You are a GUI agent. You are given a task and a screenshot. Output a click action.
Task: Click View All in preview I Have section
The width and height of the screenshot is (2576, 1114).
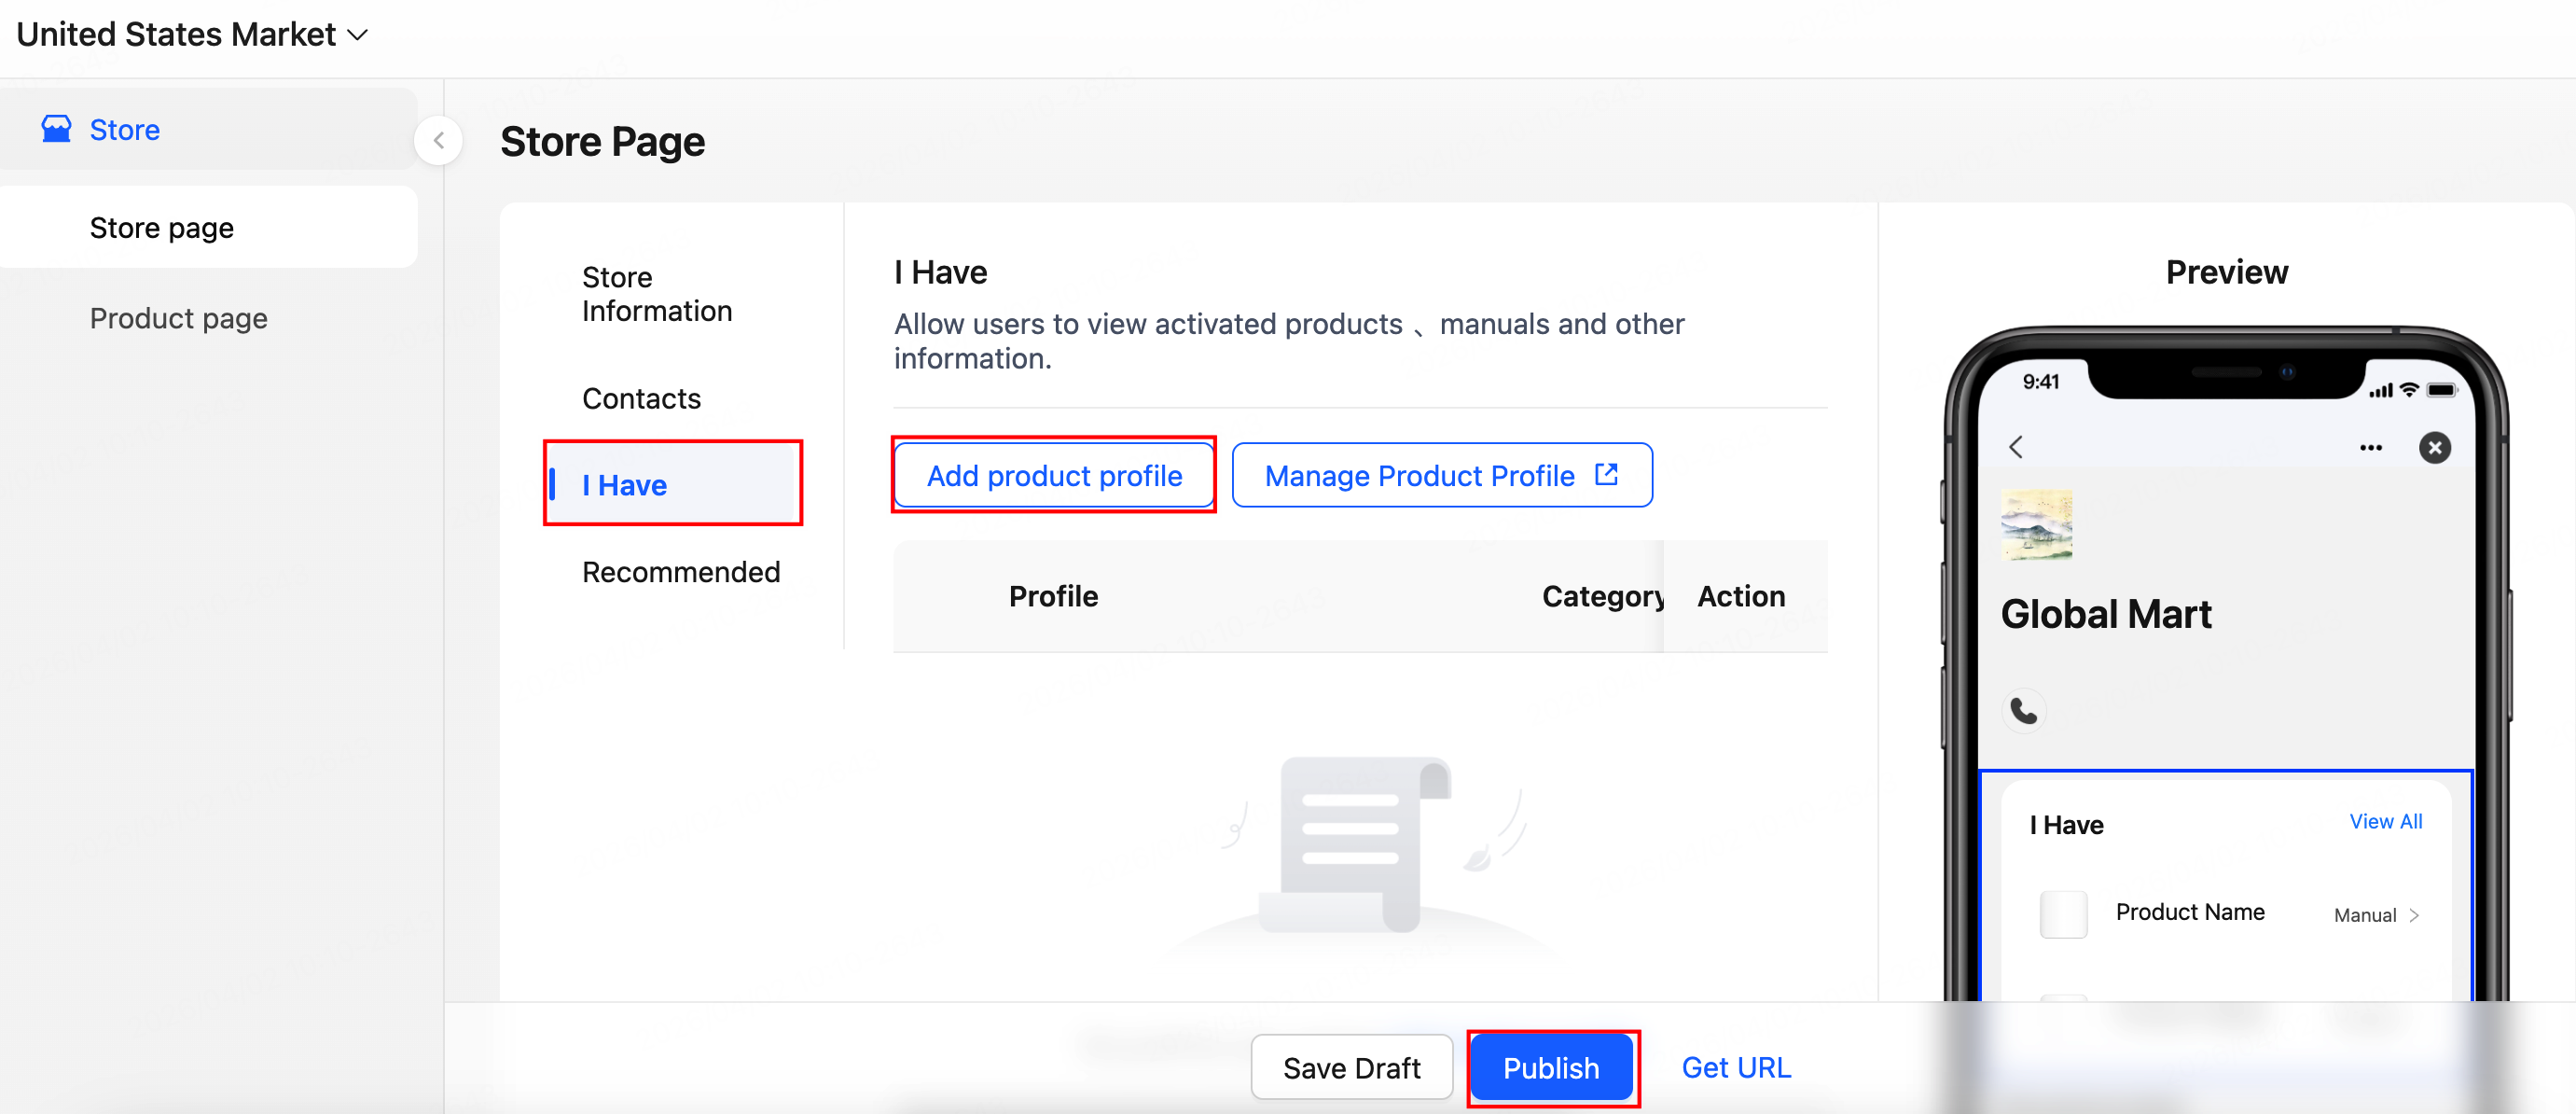(2385, 821)
